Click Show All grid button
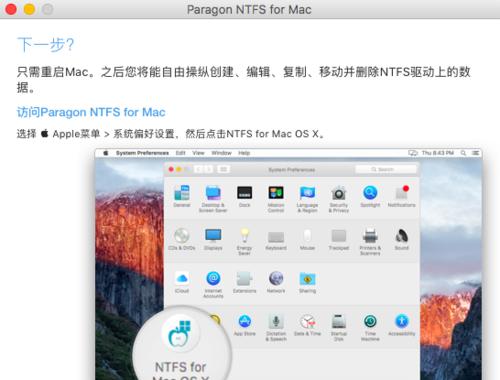The width and height of the screenshot is (500, 380). [x=223, y=169]
